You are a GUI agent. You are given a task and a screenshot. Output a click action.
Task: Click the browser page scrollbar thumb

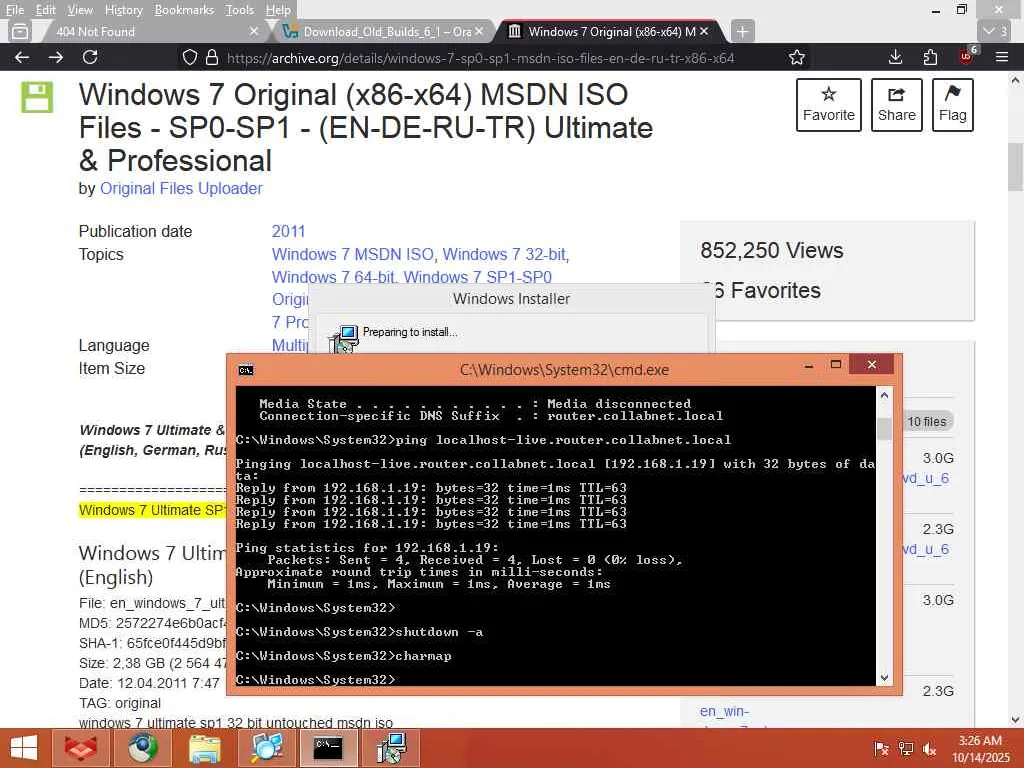(1015, 166)
